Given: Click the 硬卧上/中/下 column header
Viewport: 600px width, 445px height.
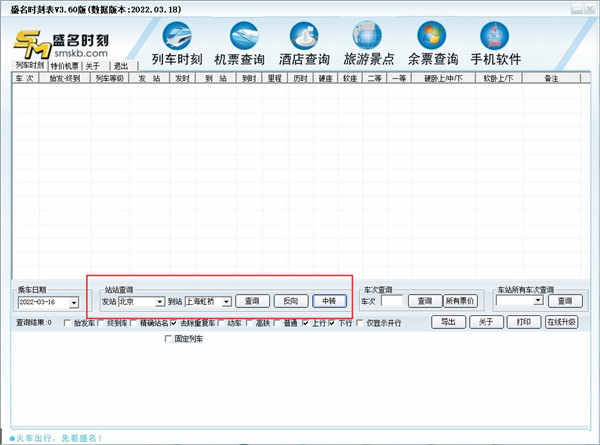Looking at the screenshot, I should 443,78.
